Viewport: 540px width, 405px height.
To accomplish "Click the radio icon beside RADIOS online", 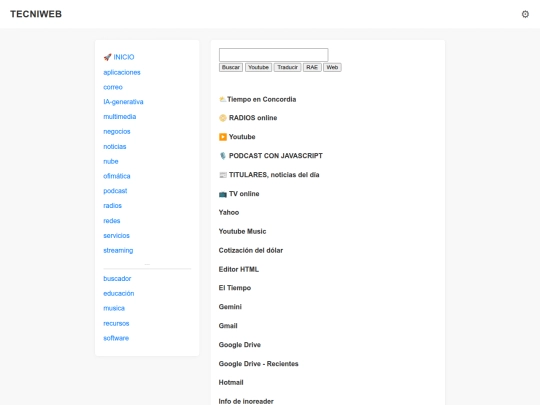I will [223, 118].
